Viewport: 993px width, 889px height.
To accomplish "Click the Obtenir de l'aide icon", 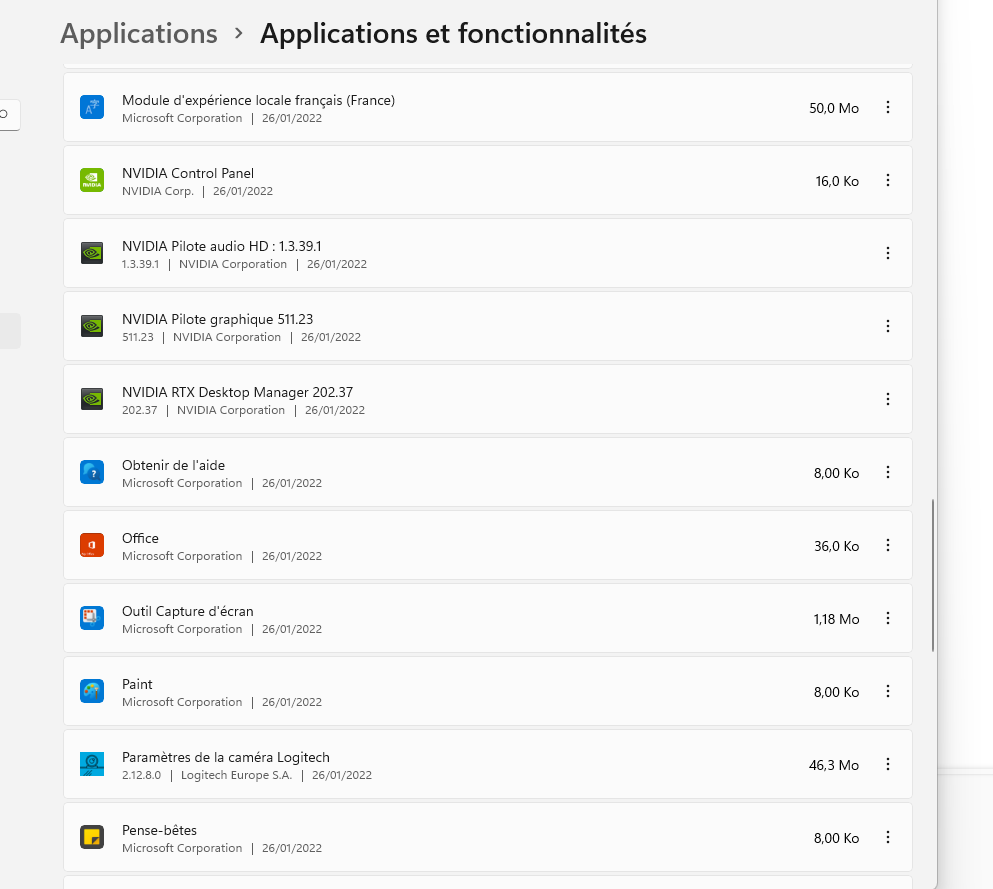I will tap(92, 472).
